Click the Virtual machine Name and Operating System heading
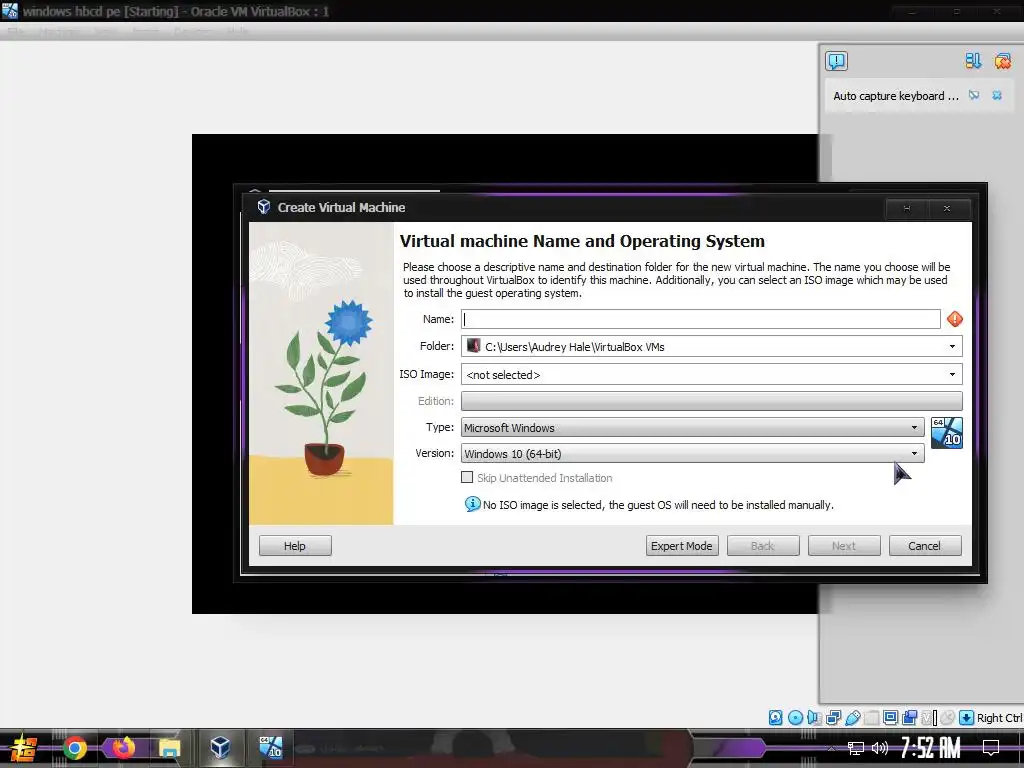 [582, 241]
